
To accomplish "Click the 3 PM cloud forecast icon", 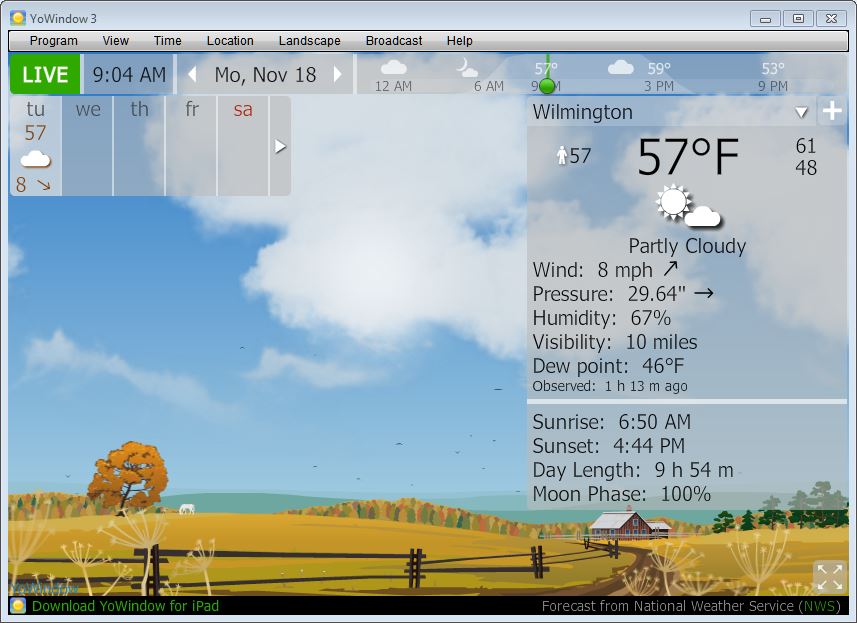I will (x=621, y=68).
